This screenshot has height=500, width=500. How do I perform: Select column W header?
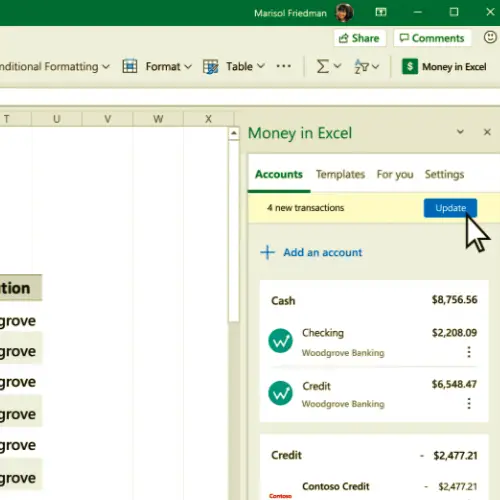(158, 119)
